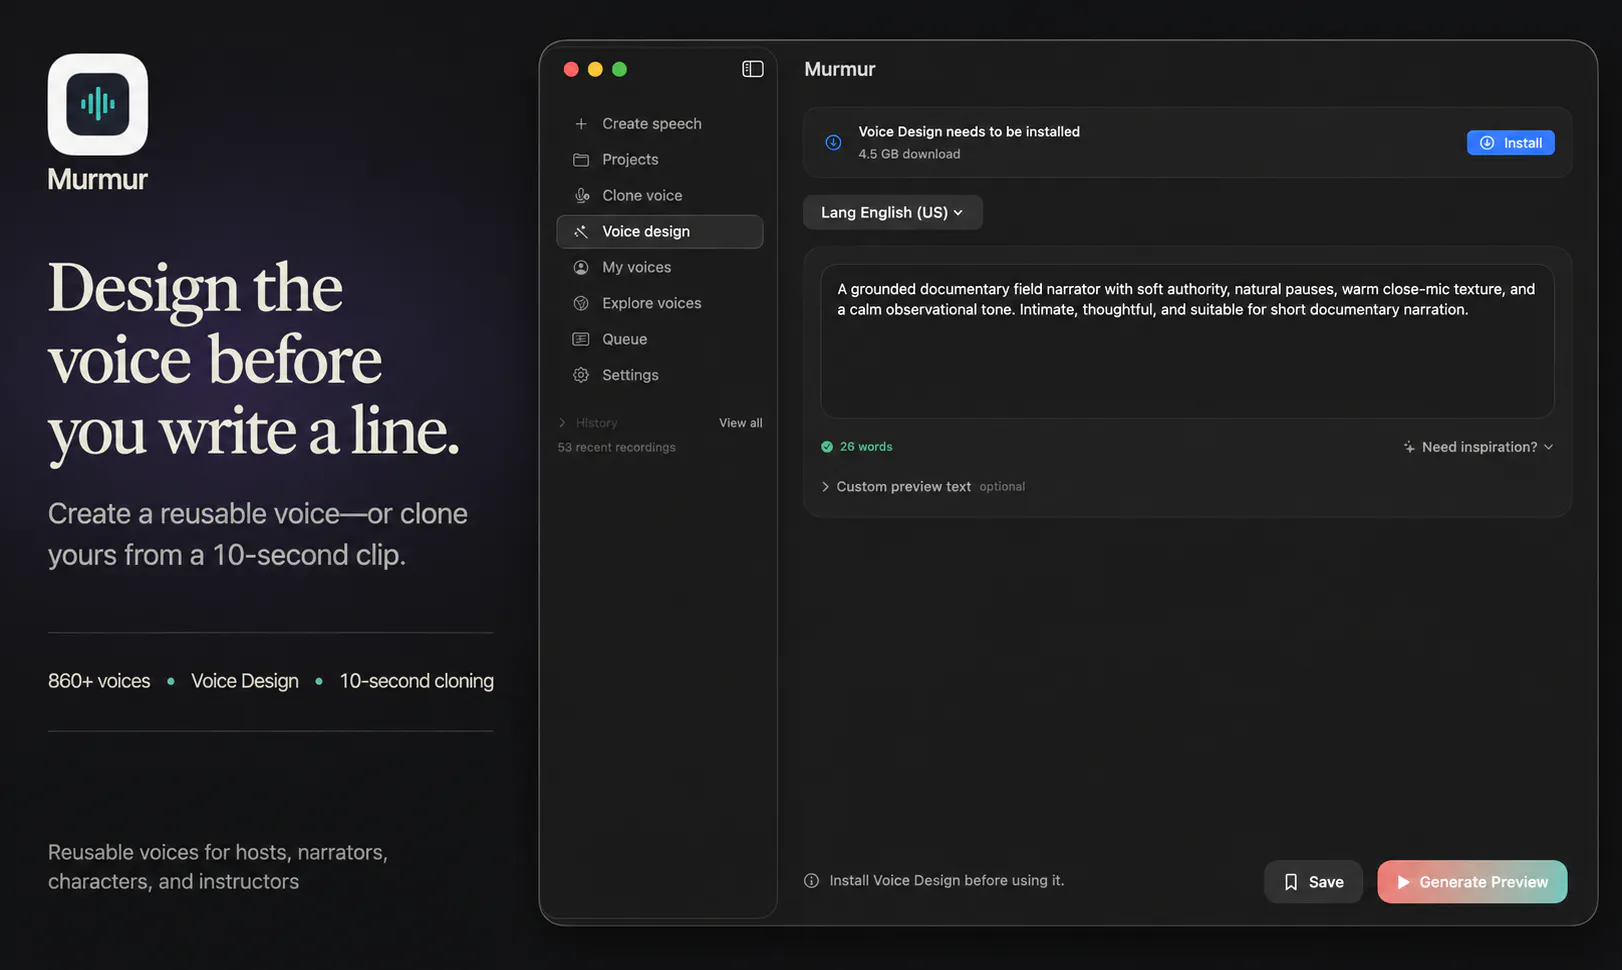The image size is (1622, 970).
Task: Click the '53 recent recordings' text
Action: click(616, 448)
